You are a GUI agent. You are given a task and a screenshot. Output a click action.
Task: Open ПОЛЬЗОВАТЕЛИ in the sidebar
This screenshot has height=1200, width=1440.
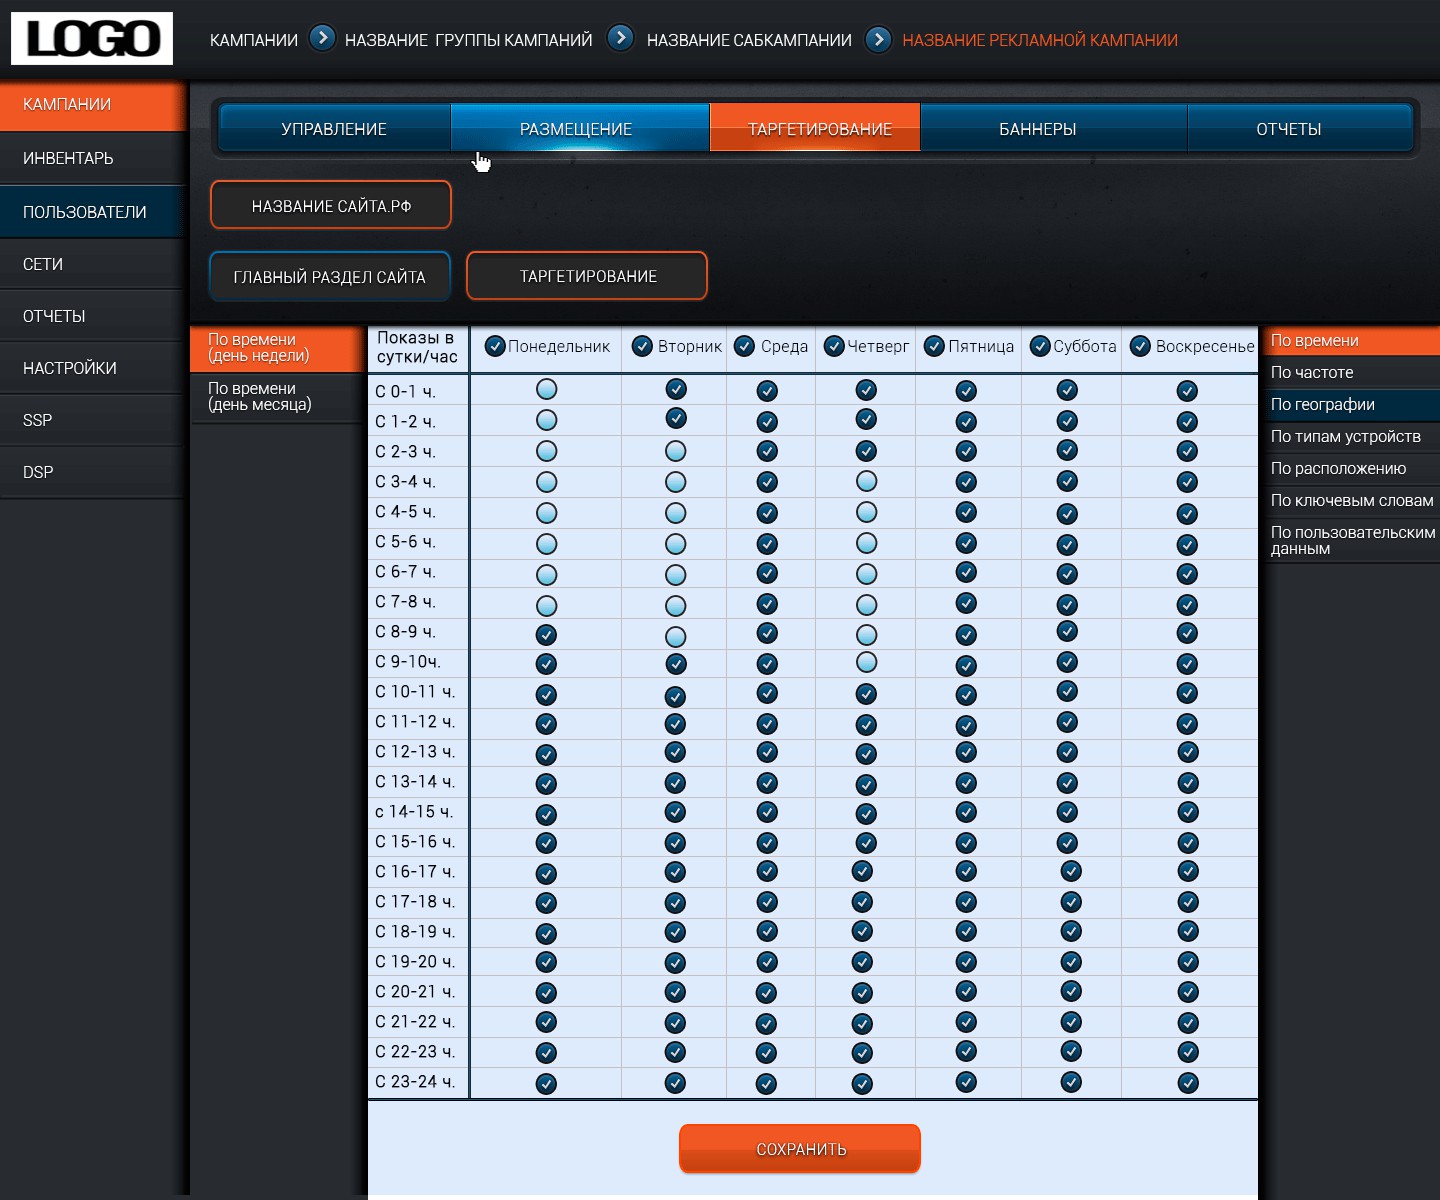point(93,212)
